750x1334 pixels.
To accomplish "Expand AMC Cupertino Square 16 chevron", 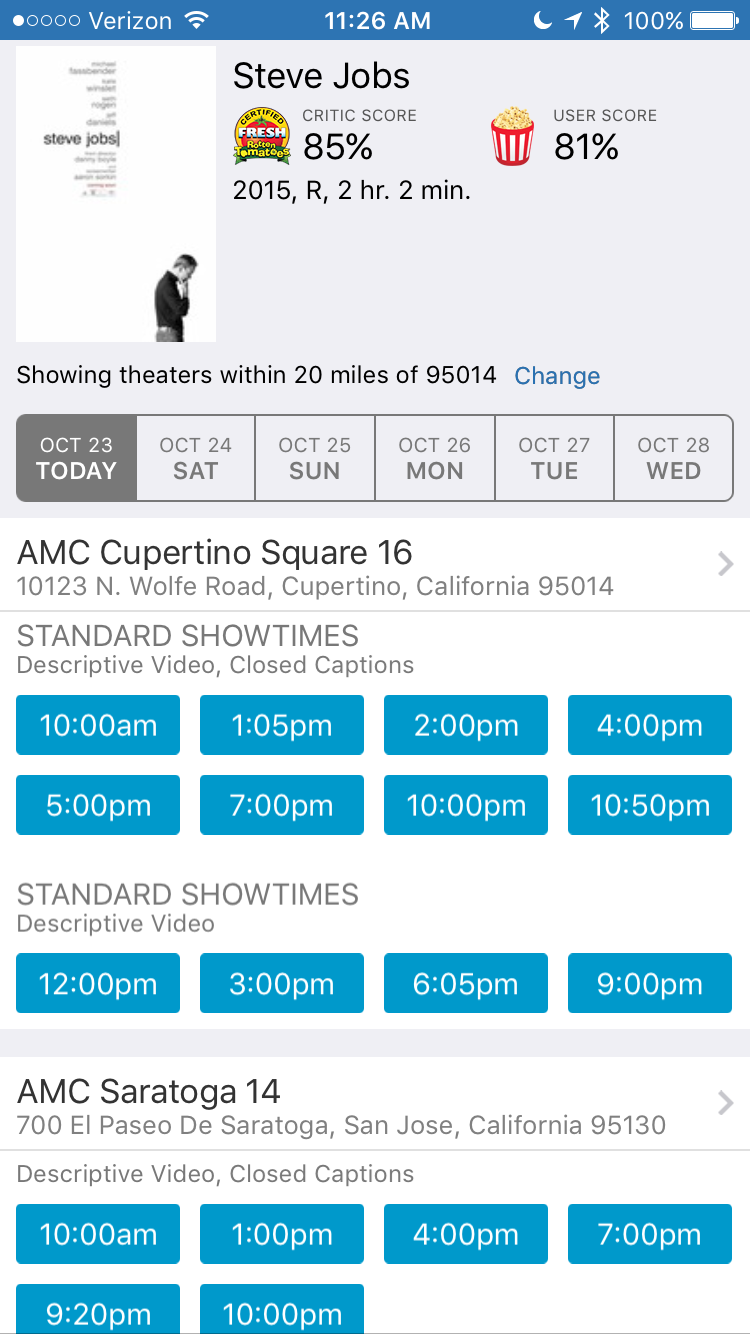I will pyautogui.click(x=727, y=565).
